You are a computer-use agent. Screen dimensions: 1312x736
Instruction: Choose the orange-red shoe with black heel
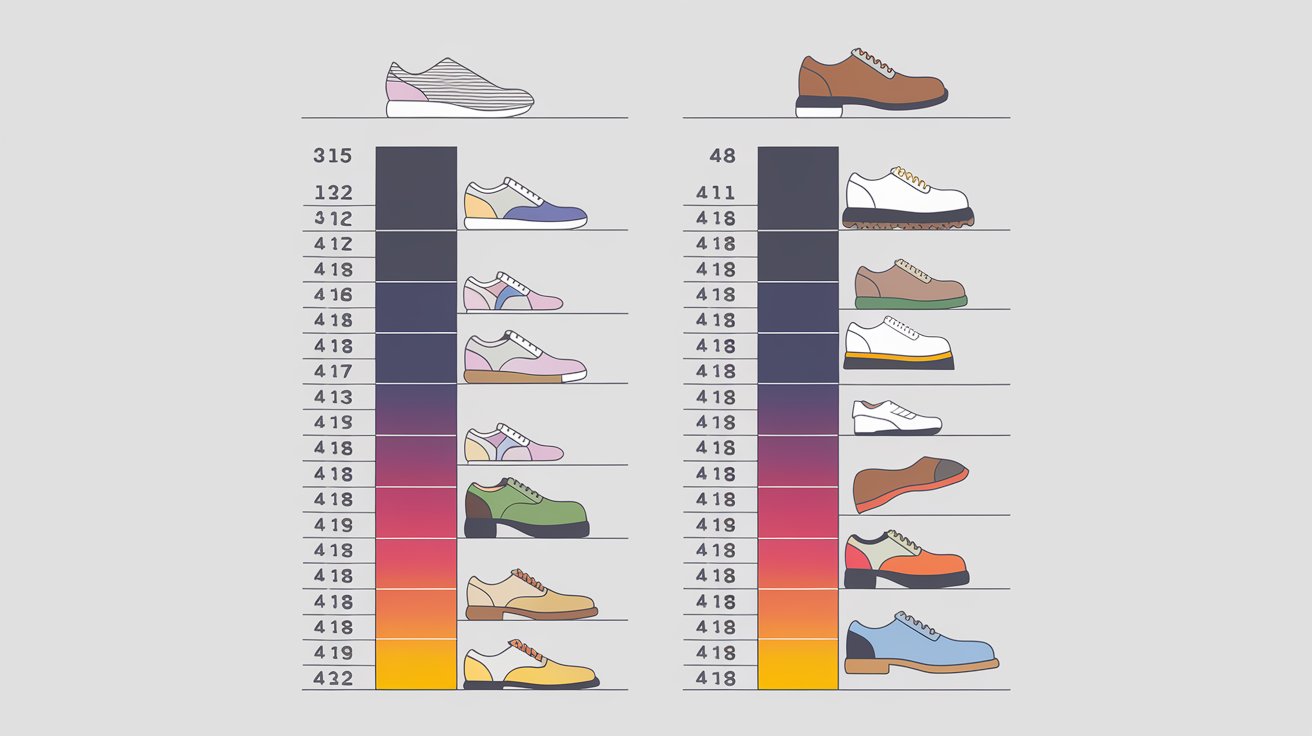906,559
